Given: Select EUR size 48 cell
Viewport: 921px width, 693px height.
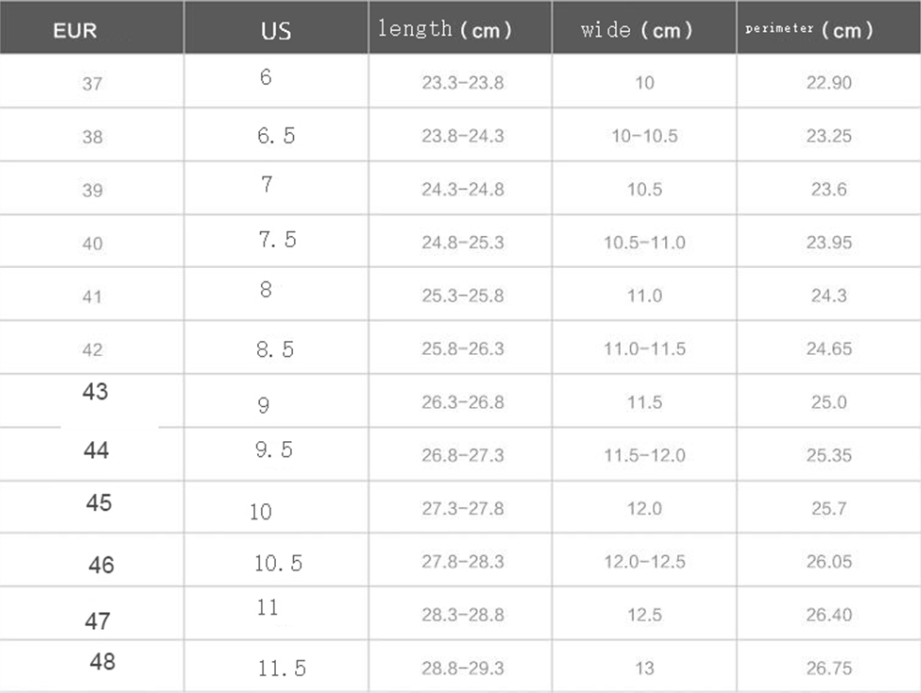Looking at the screenshot, I should point(102,661).
